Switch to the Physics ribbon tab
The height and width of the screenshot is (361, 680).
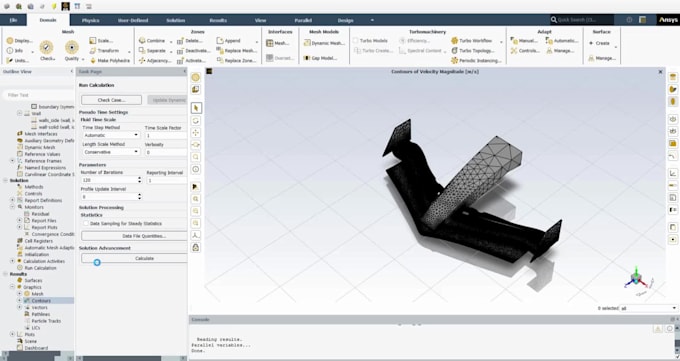[x=90, y=20]
